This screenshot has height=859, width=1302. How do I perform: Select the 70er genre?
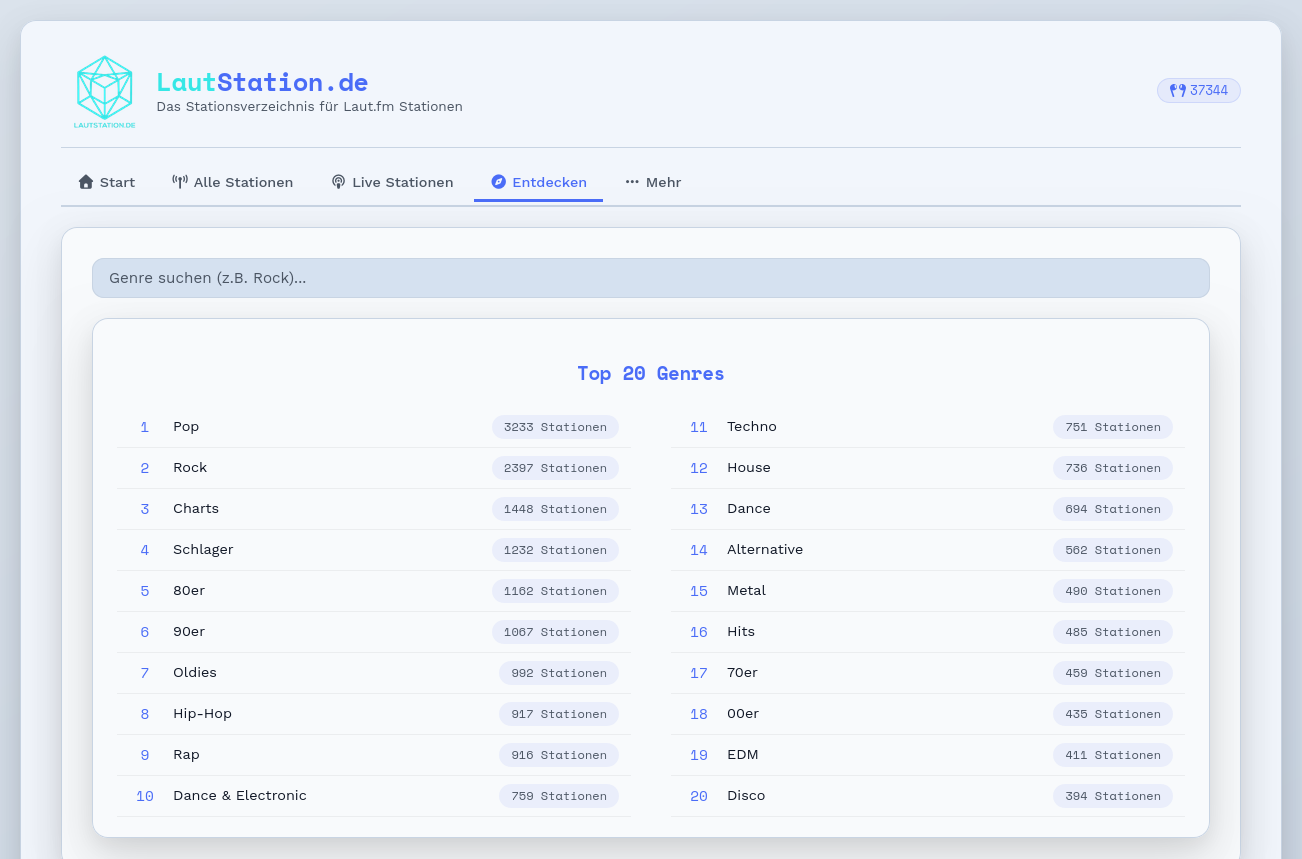[x=928, y=673]
